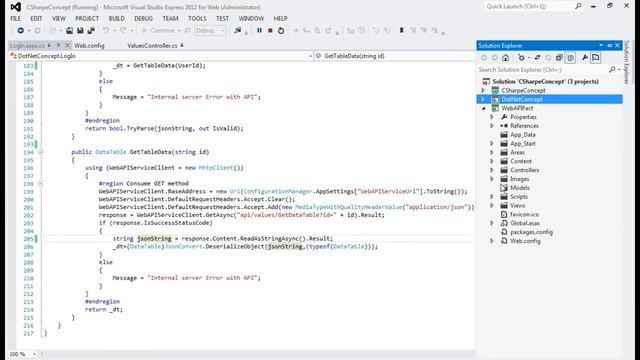Viewport: 640px width, 360px height.
Task: Toggle Preview Selected Items in Solution Explorer
Action: pyautogui.click(x=596, y=58)
